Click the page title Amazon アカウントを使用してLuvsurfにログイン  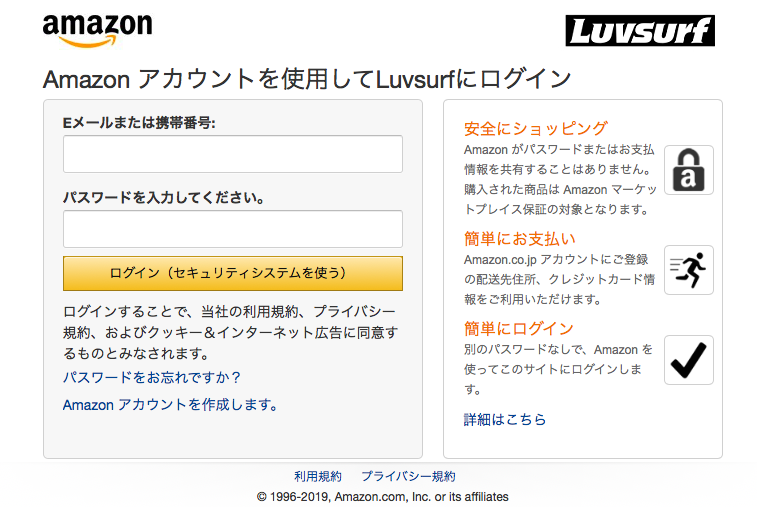coord(307,79)
